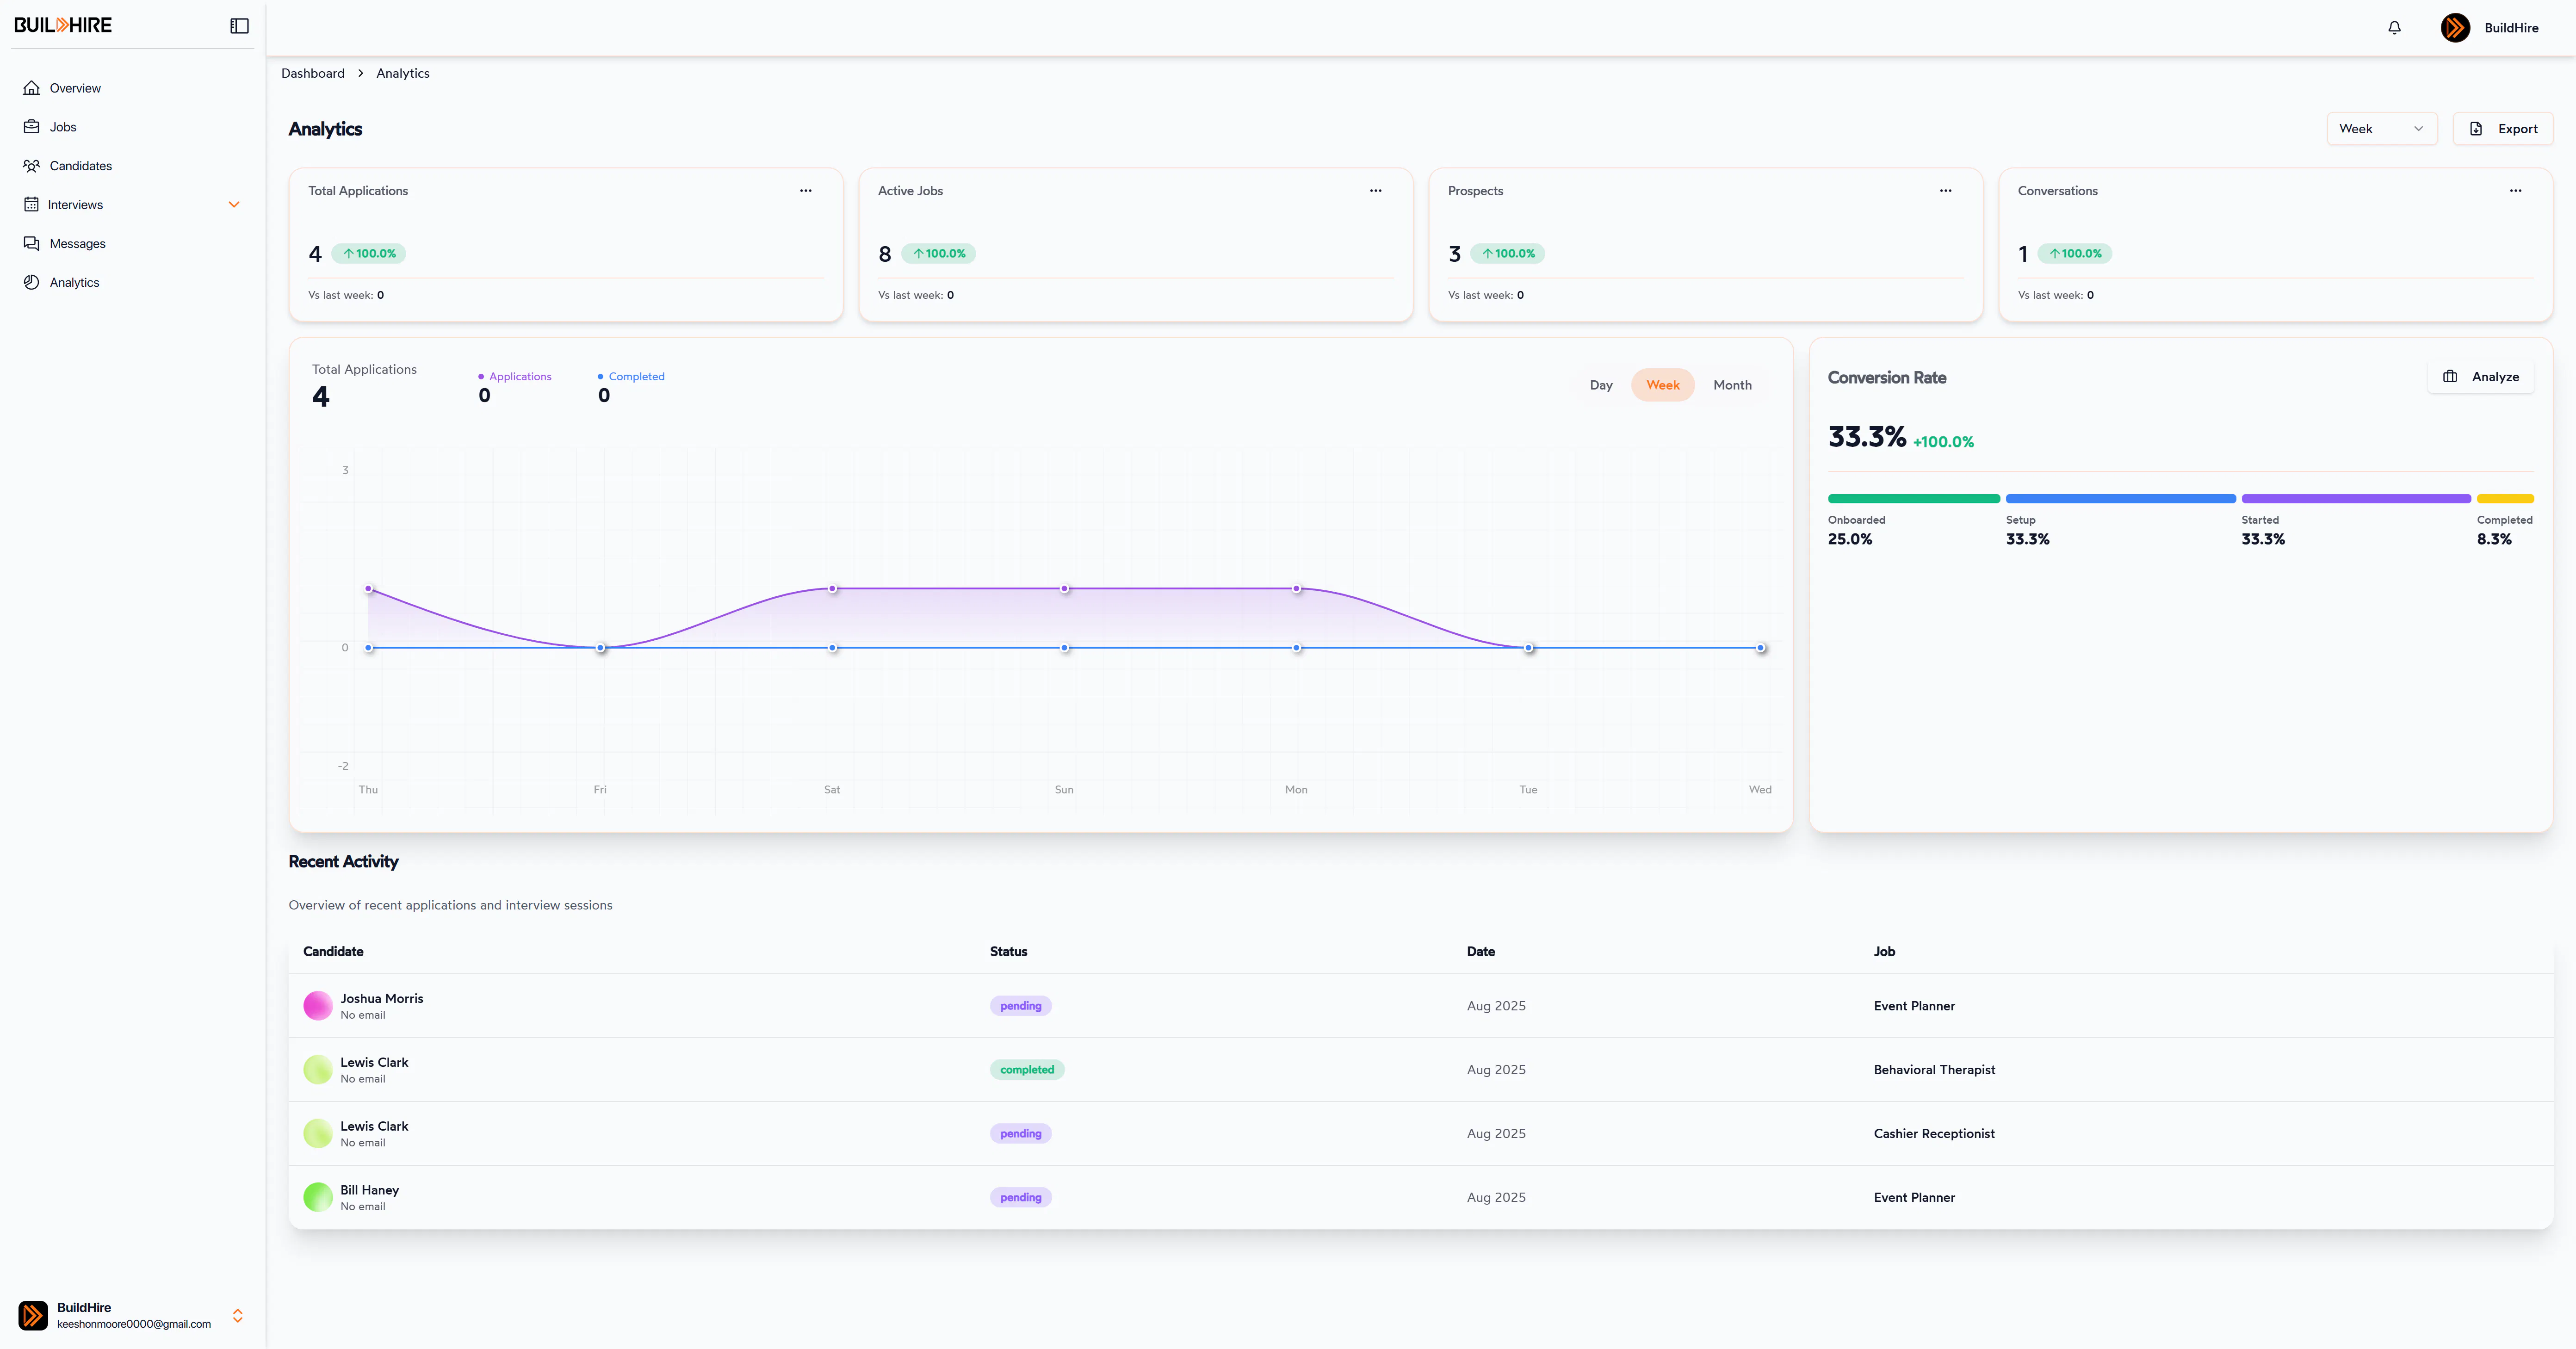2576x1349 pixels.
Task: Expand the account switcher at sidebar bottom
Action: tap(238, 1316)
